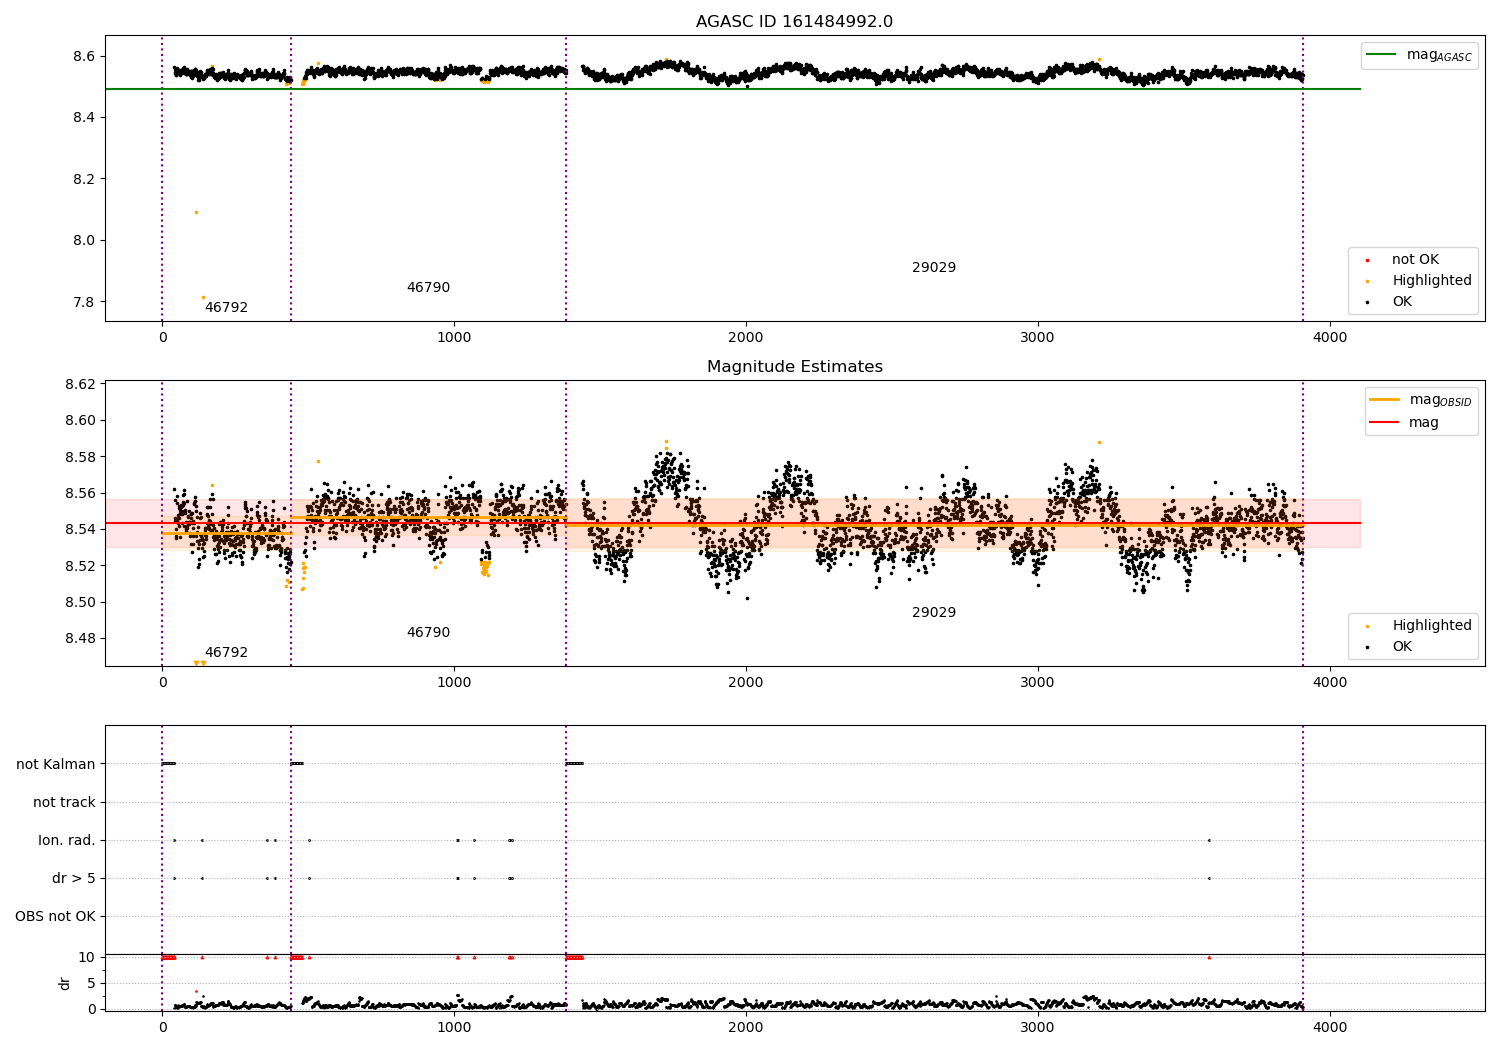The width and height of the screenshot is (1500, 1050).
Task: Click the red dr marker near x 3590
Action: (x=1209, y=957)
